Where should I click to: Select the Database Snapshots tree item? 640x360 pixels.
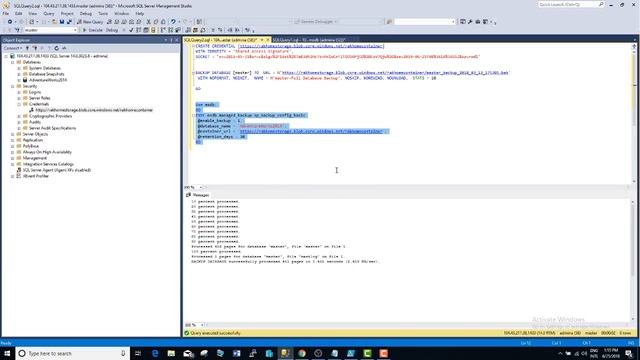coord(47,74)
